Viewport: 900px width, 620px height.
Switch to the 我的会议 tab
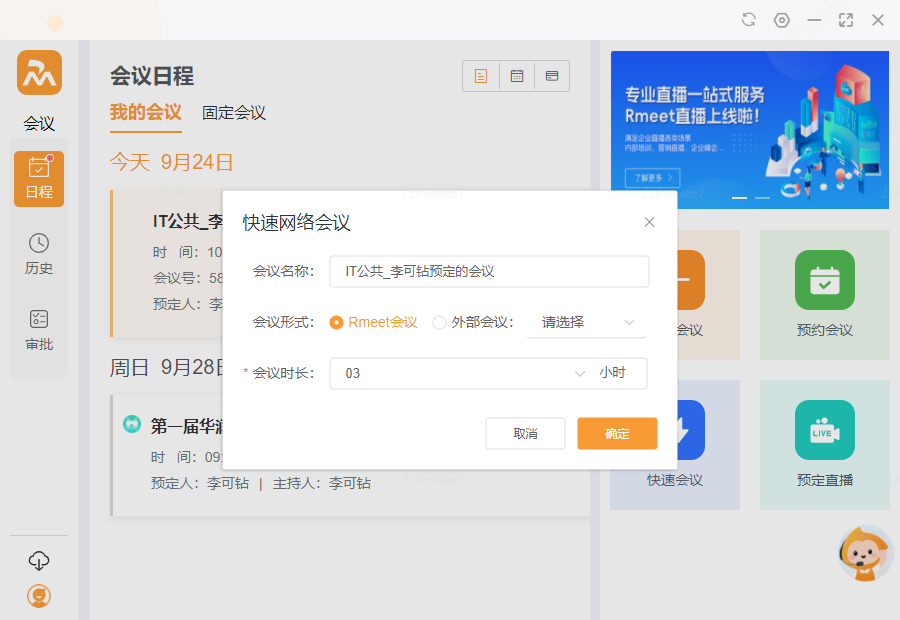[146, 112]
